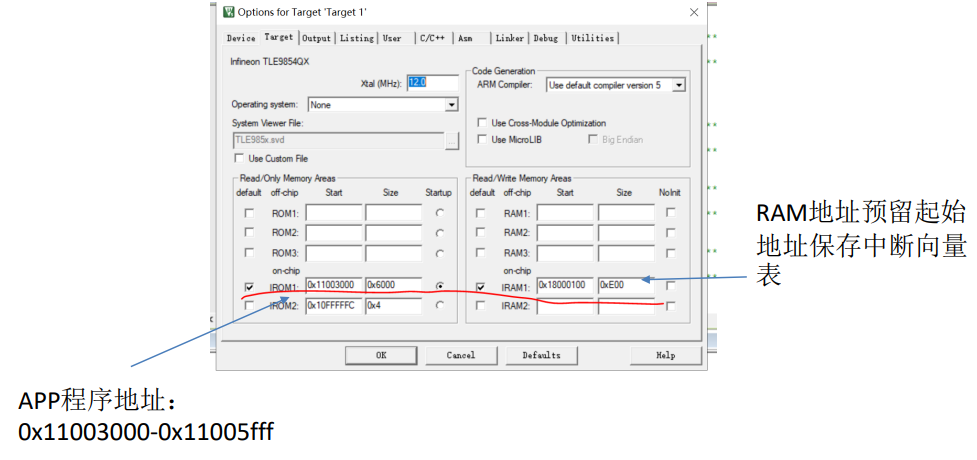Click the RAM2 Size field
The height and width of the screenshot is (460, 977).
click(x=626, y=233)
